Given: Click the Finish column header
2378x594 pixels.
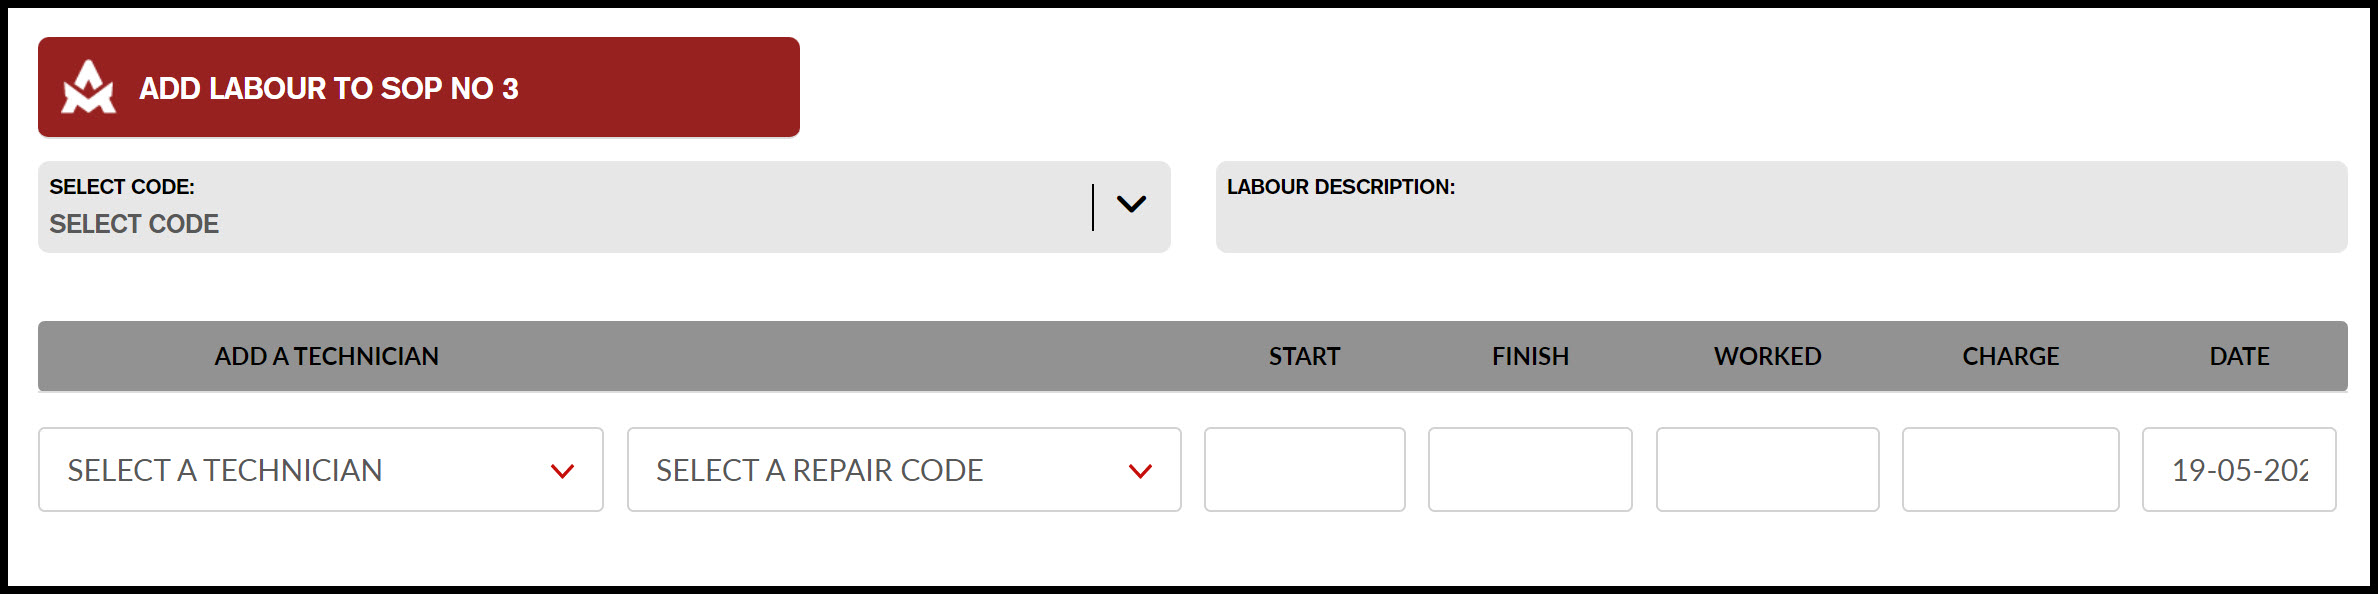Looking at the screenshot, I should (x=1530, y=357).
